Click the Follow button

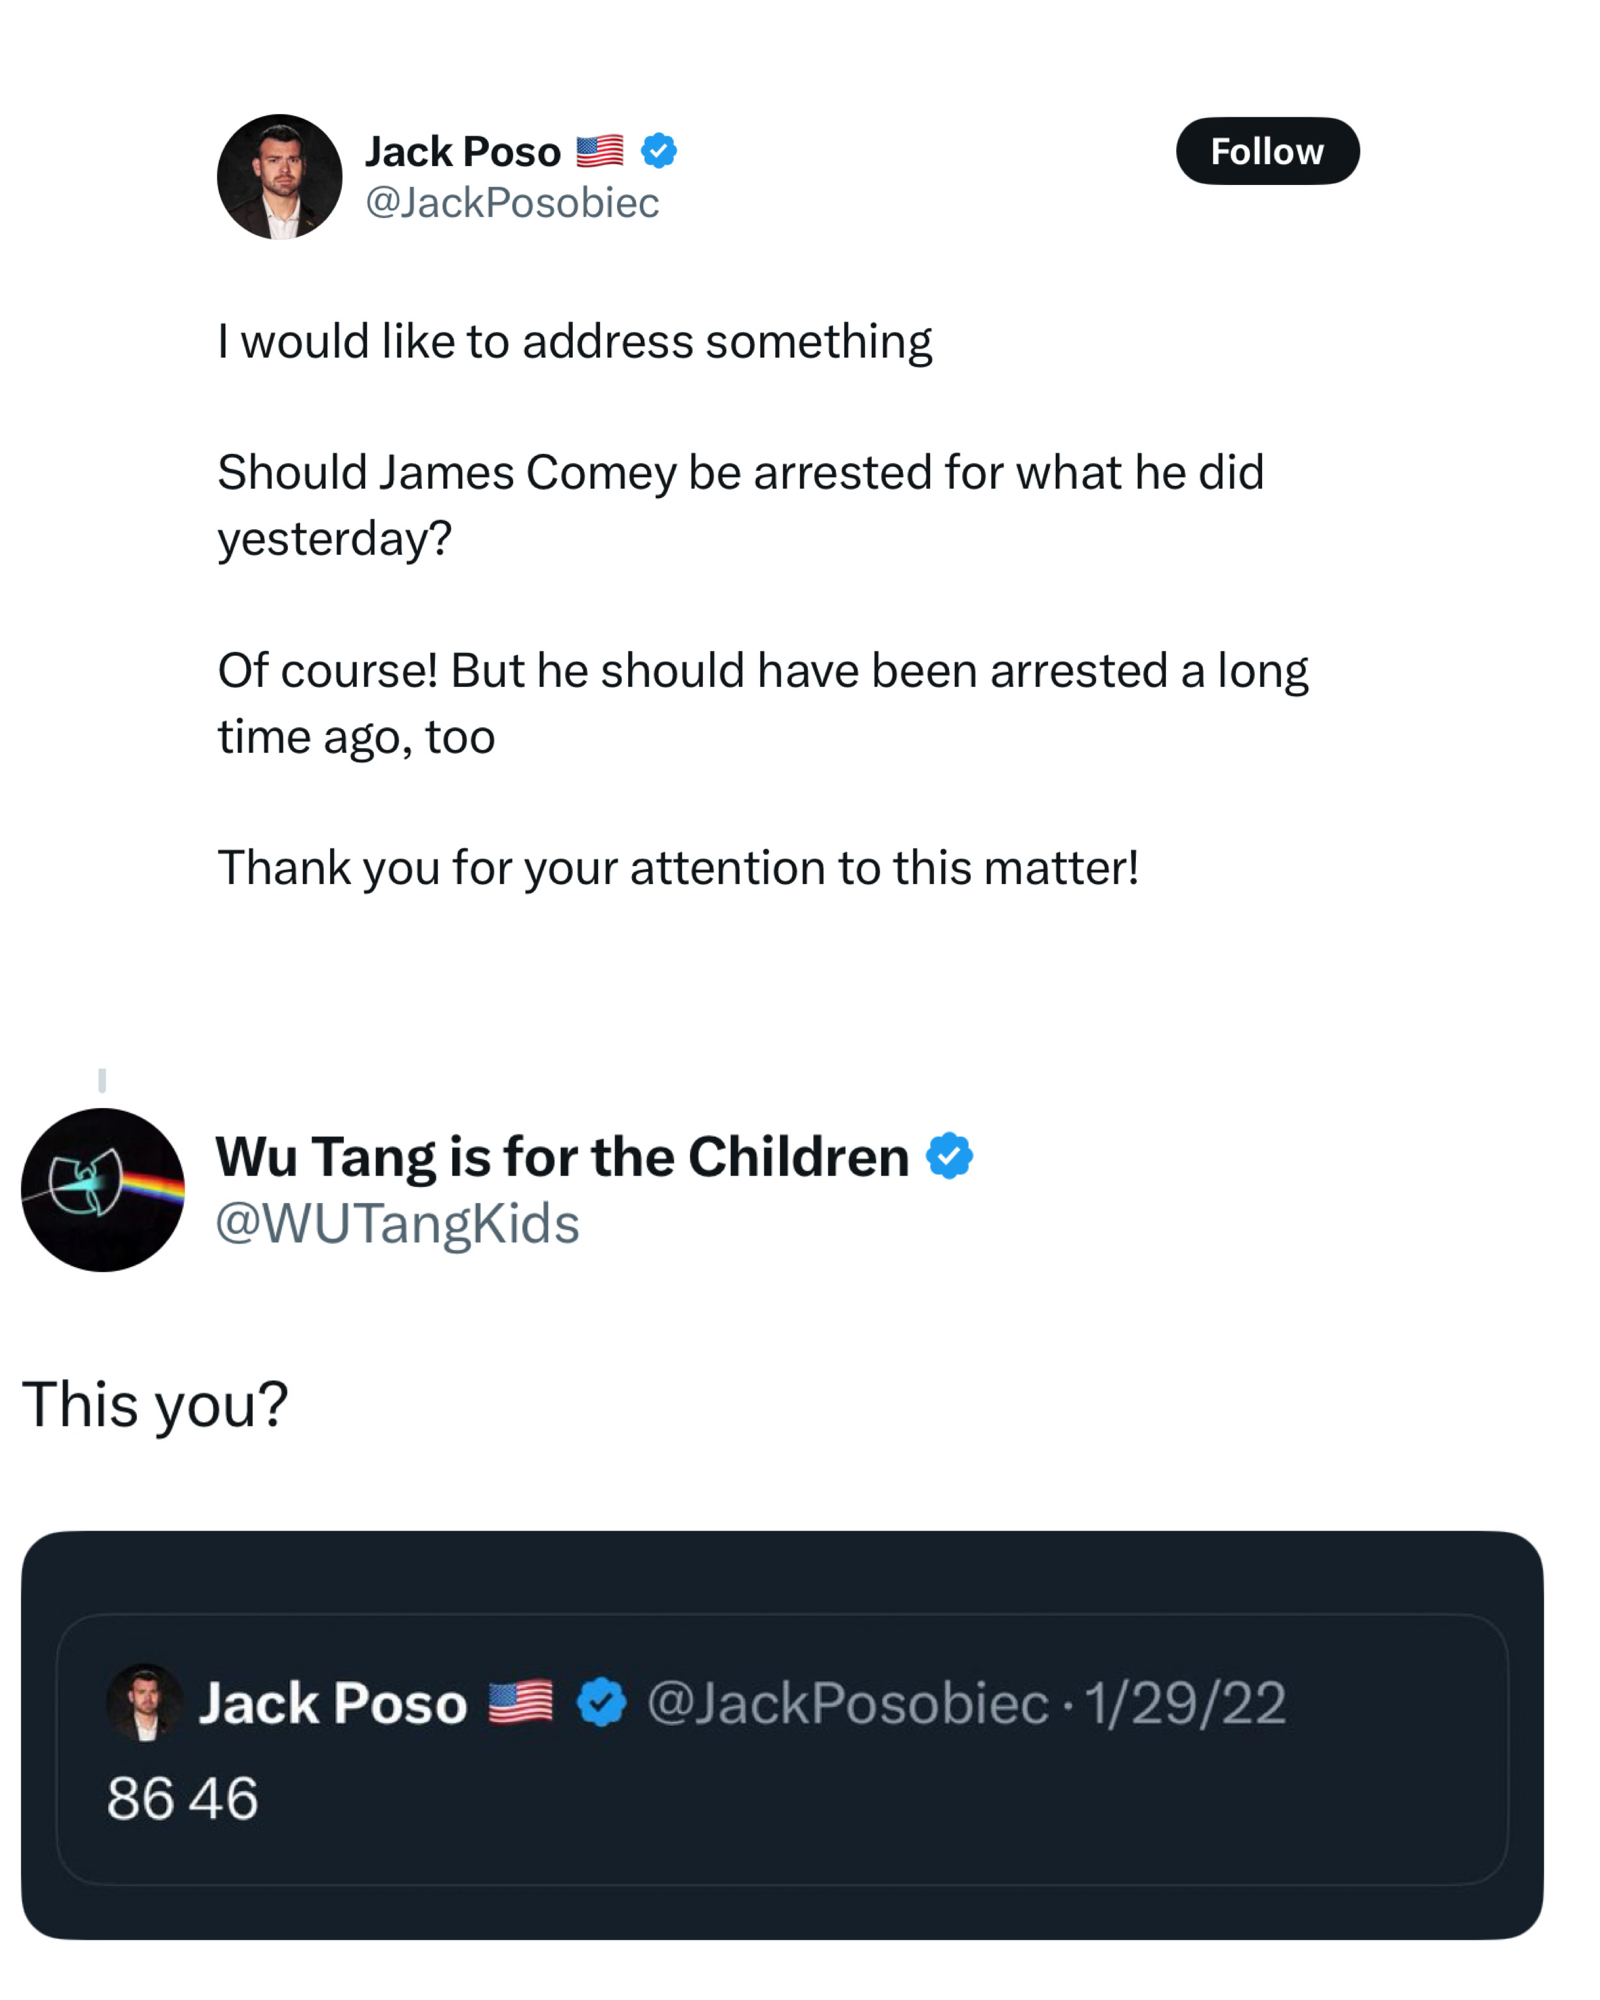tap(1266, 151)
